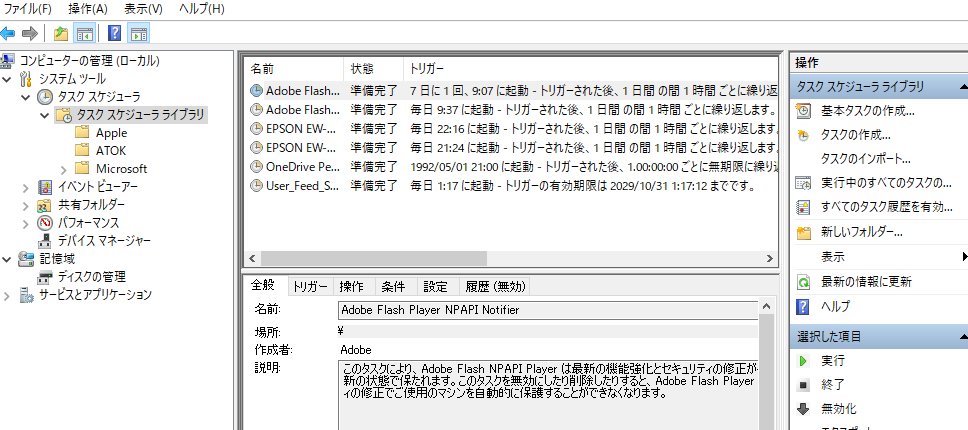Click the 共有フォルダー icon
The width and height of the screenshot is (968, 430).
45,205
